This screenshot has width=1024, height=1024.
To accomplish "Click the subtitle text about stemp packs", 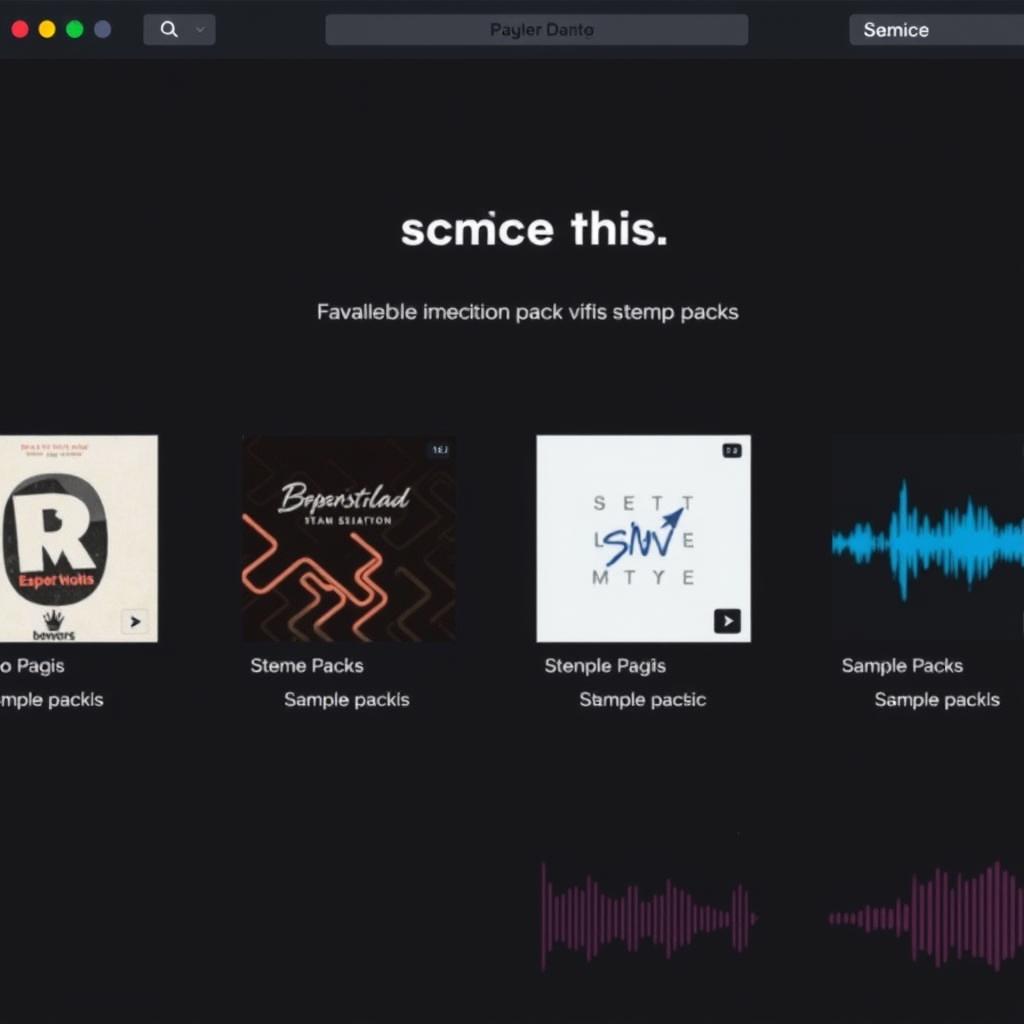I will click(527, 311).
